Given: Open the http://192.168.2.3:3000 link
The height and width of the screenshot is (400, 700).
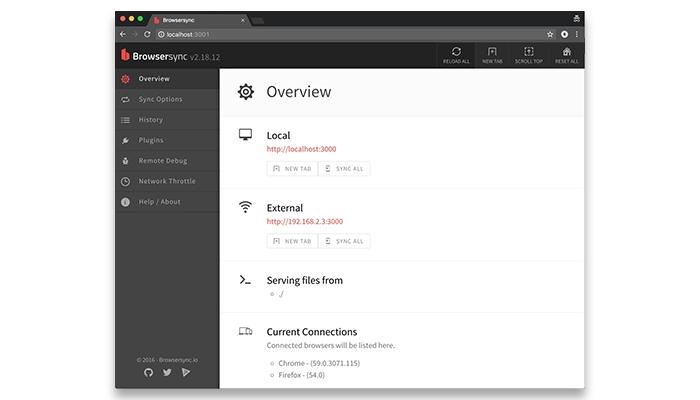Looking at the screenshot, I should pos(305,221).
